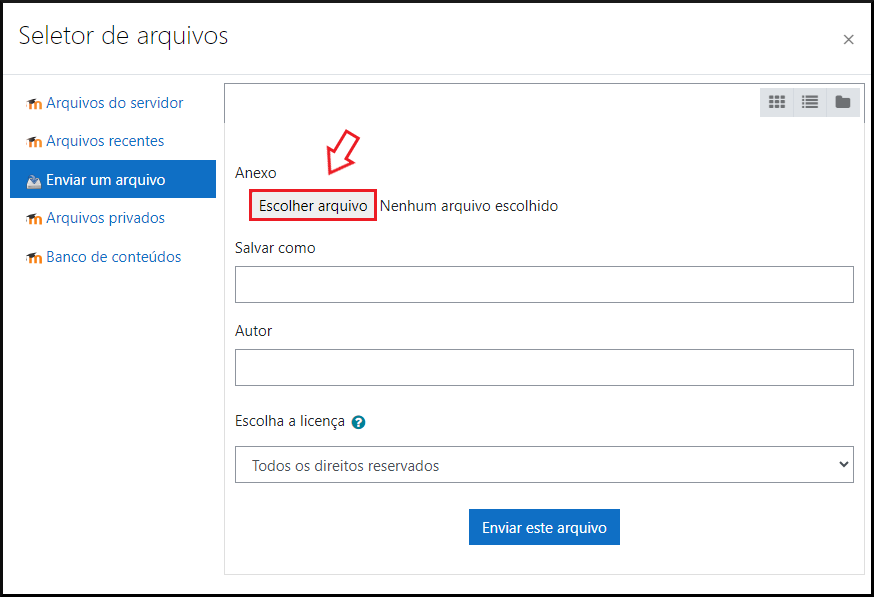Click the upload icon beside Enviar um arquivo
The height and width of the screenshot is (597, 874).
click(x=34, y=181)
